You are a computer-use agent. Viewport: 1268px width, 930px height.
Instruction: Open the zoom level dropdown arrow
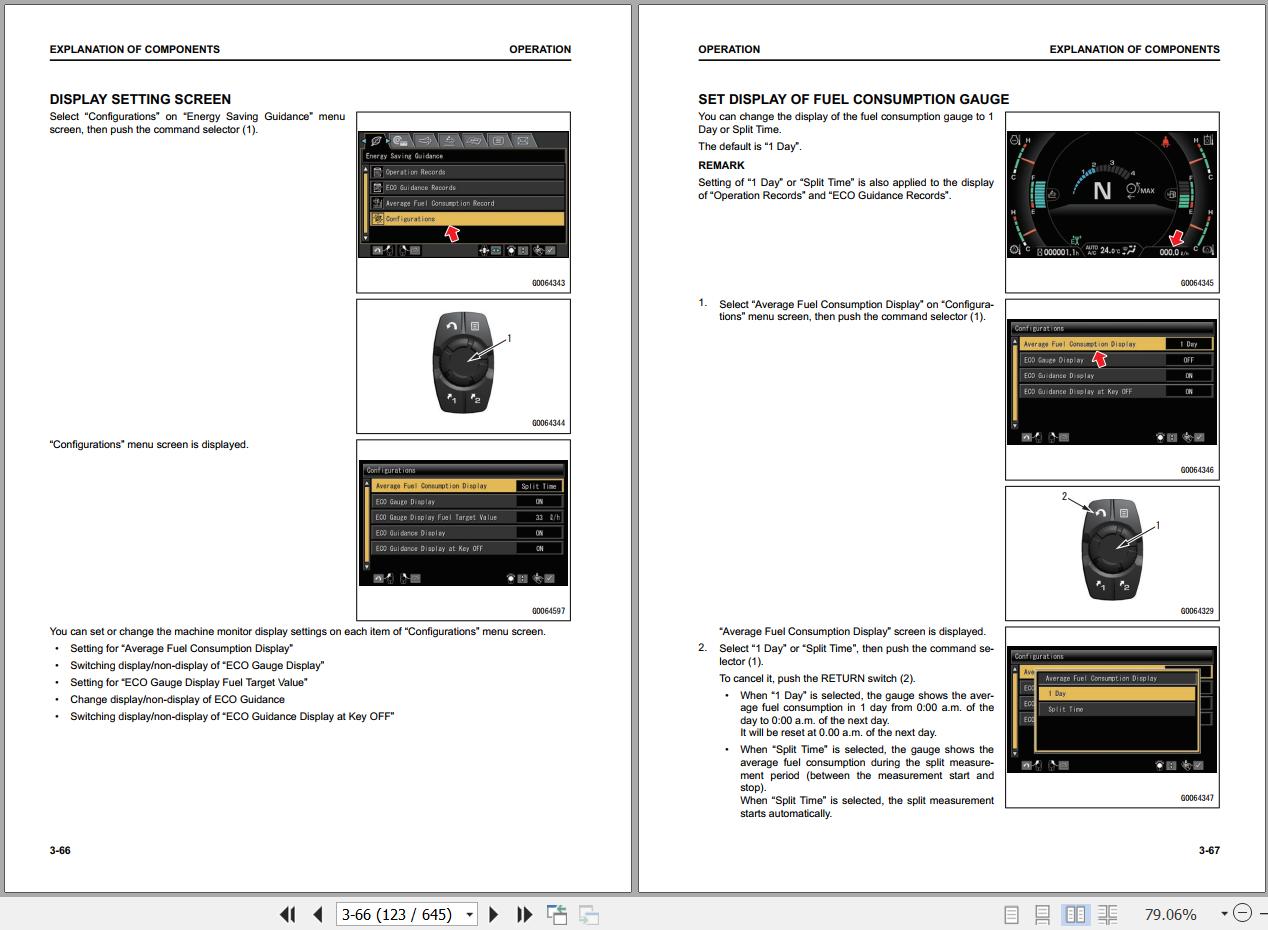pos(1224,914)
